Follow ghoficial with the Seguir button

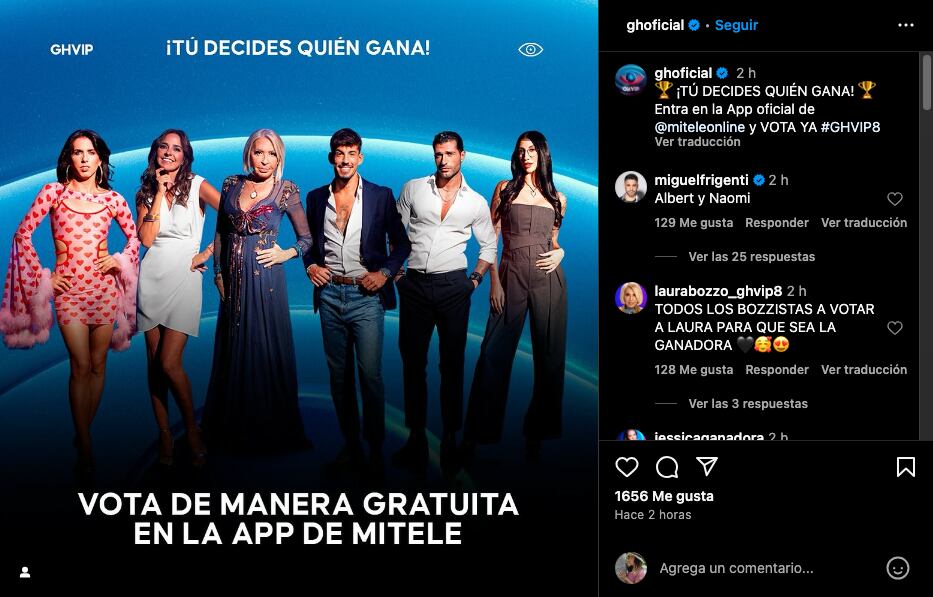(x=736, y=25)
